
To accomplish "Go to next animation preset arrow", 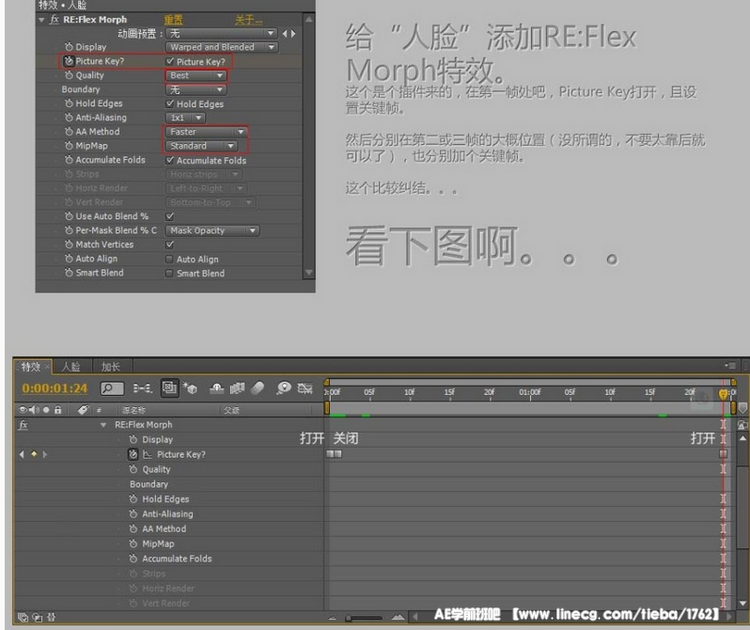I will coord(293,33).
